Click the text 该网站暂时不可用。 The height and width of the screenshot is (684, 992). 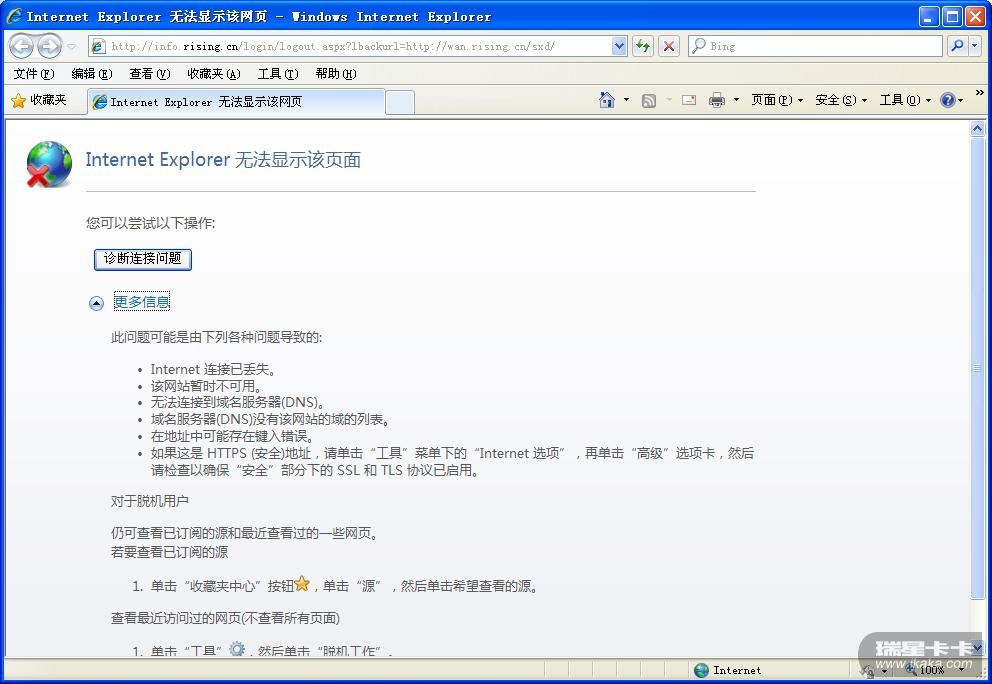coord(206,386)
